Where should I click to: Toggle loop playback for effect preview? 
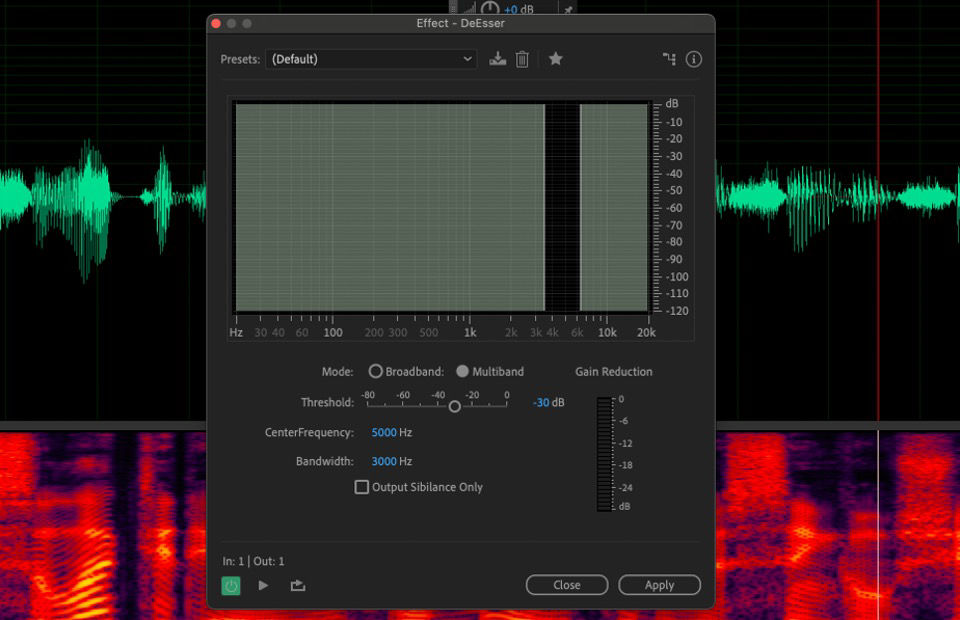pos(296,585)
